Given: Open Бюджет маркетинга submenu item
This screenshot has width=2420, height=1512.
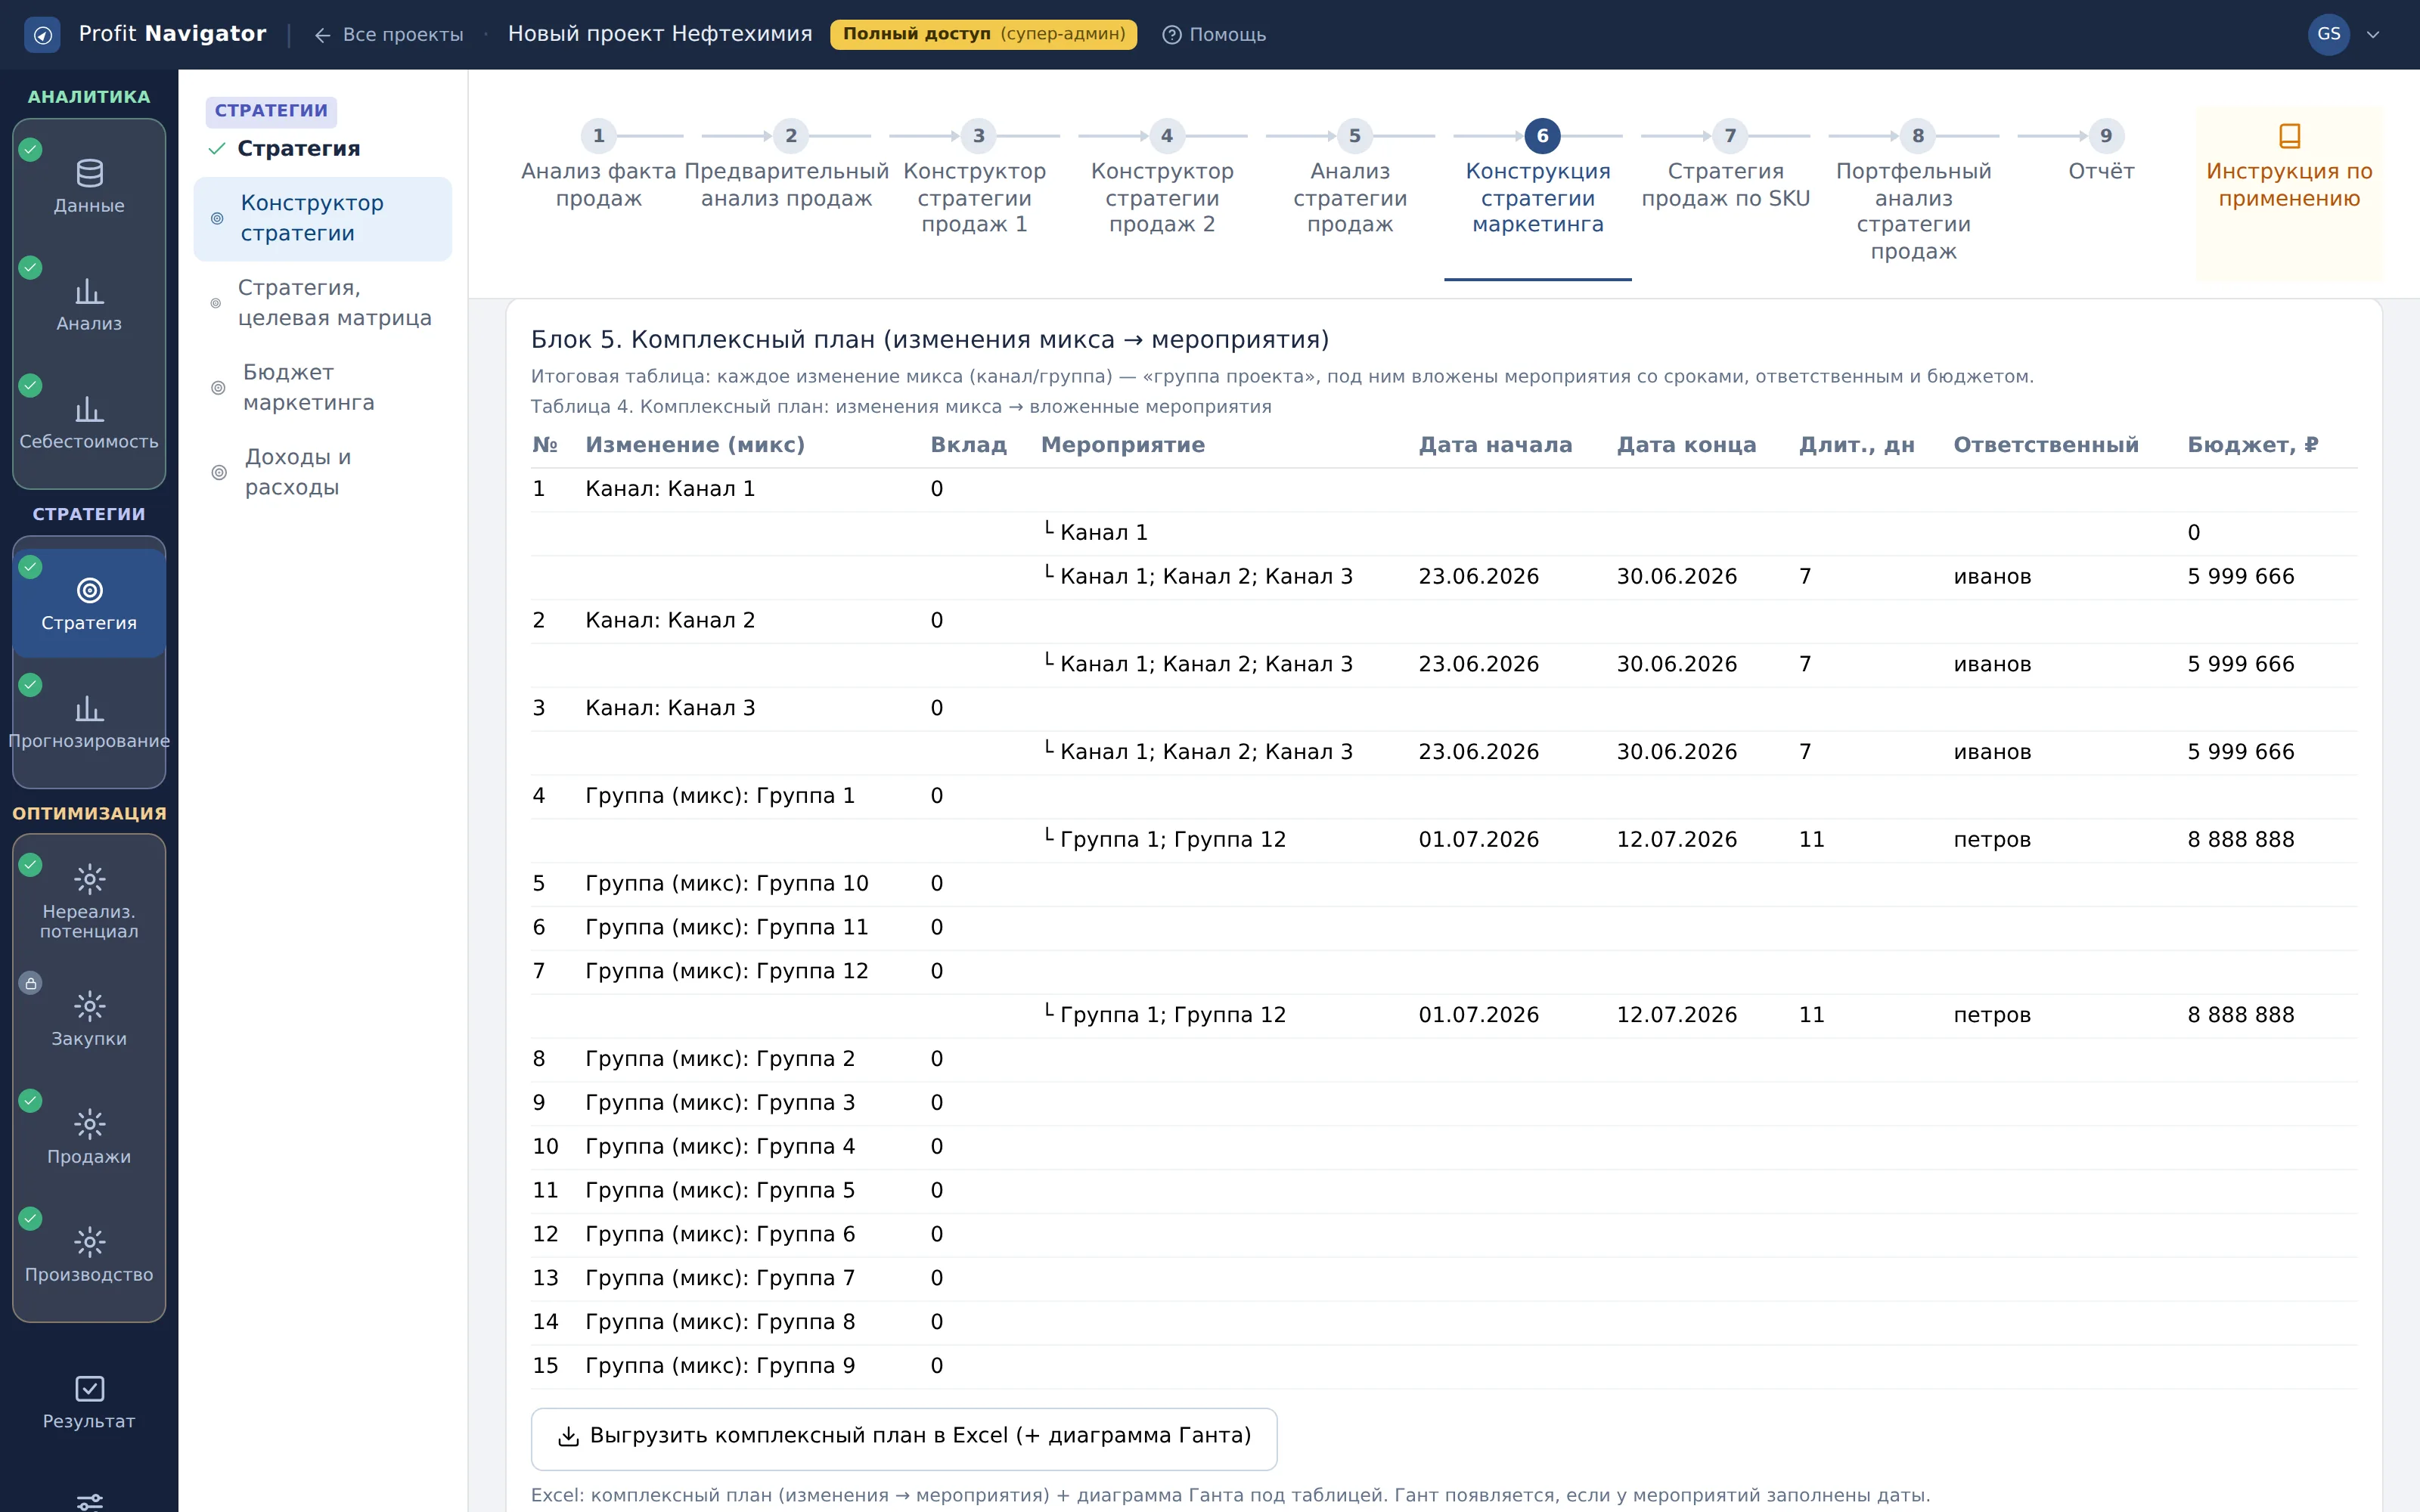Looking at the screenshot, I should click(x=322, y=388).
